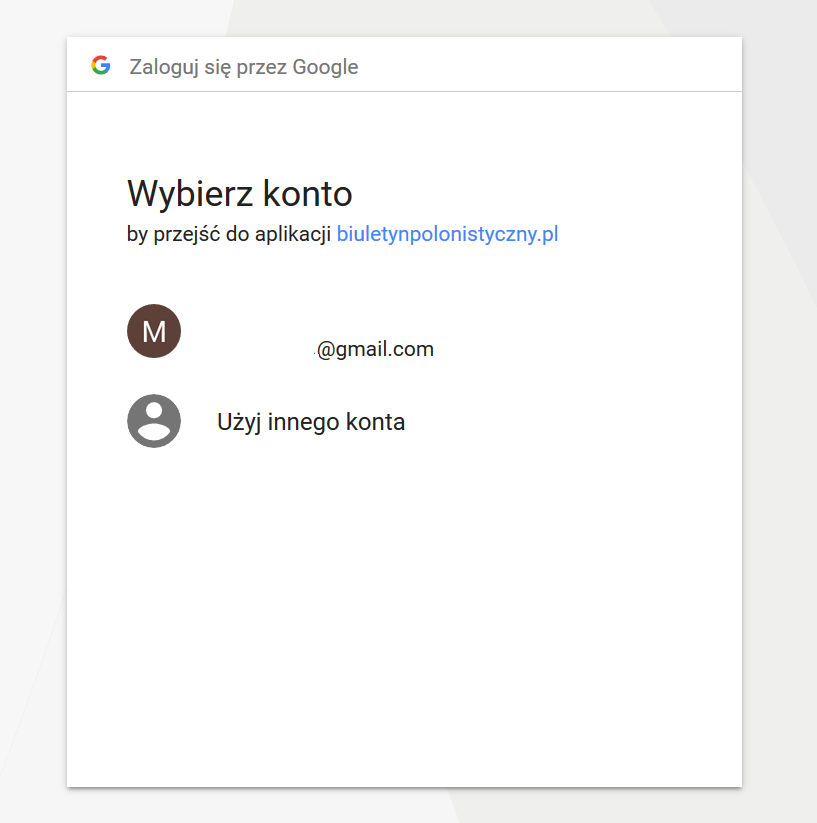
Task: Click the @gmail.com email address text
Action: click(375, 349)
